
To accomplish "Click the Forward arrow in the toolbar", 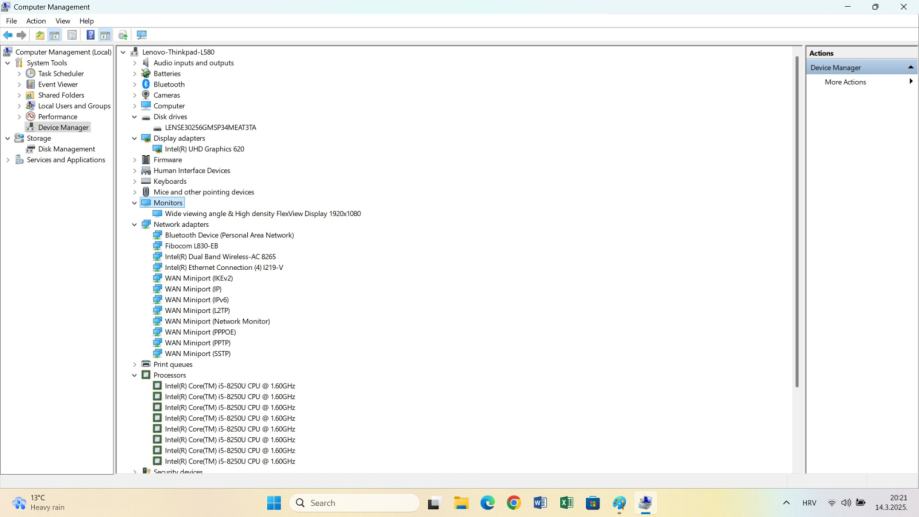I will pyautogui.click(x=22, y=35).
